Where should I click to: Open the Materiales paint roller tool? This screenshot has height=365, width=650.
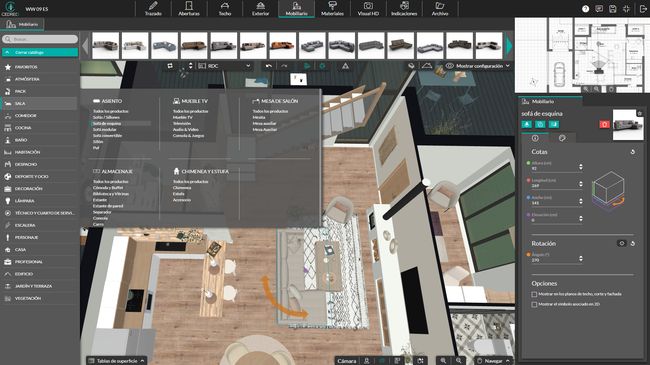tap(332, 8)
